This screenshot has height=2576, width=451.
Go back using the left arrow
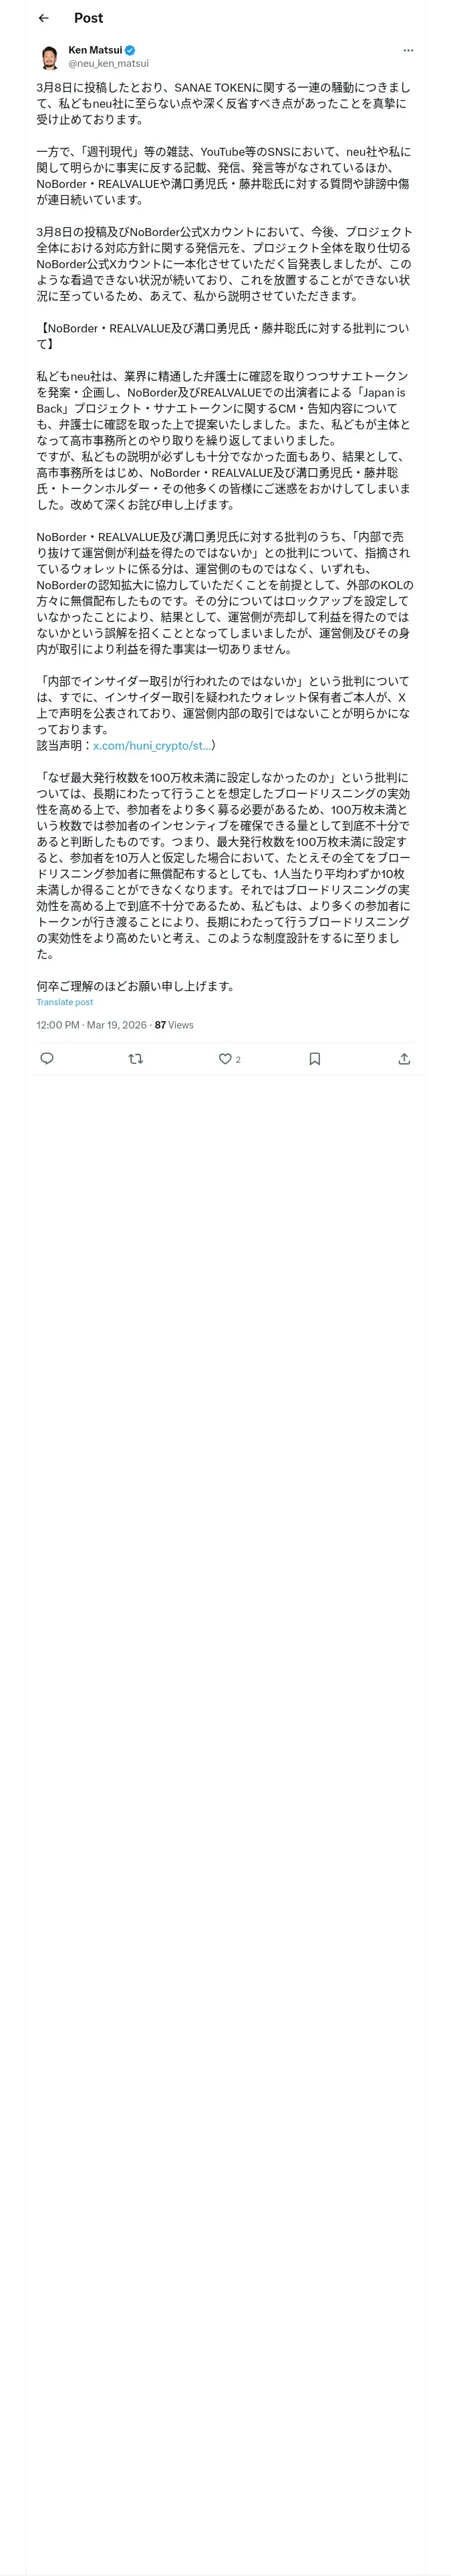tap(43, 18)
